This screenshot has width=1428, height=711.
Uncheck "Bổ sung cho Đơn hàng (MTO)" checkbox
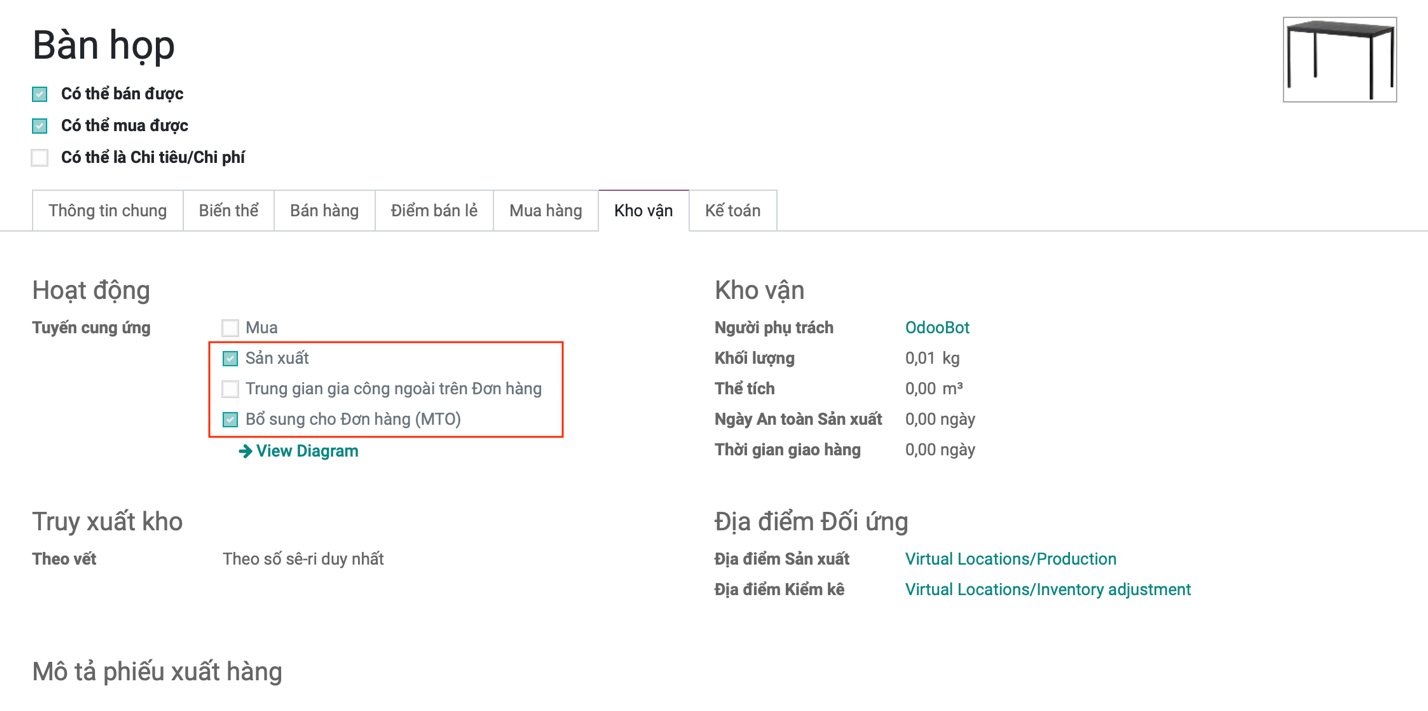click(230, 420)
